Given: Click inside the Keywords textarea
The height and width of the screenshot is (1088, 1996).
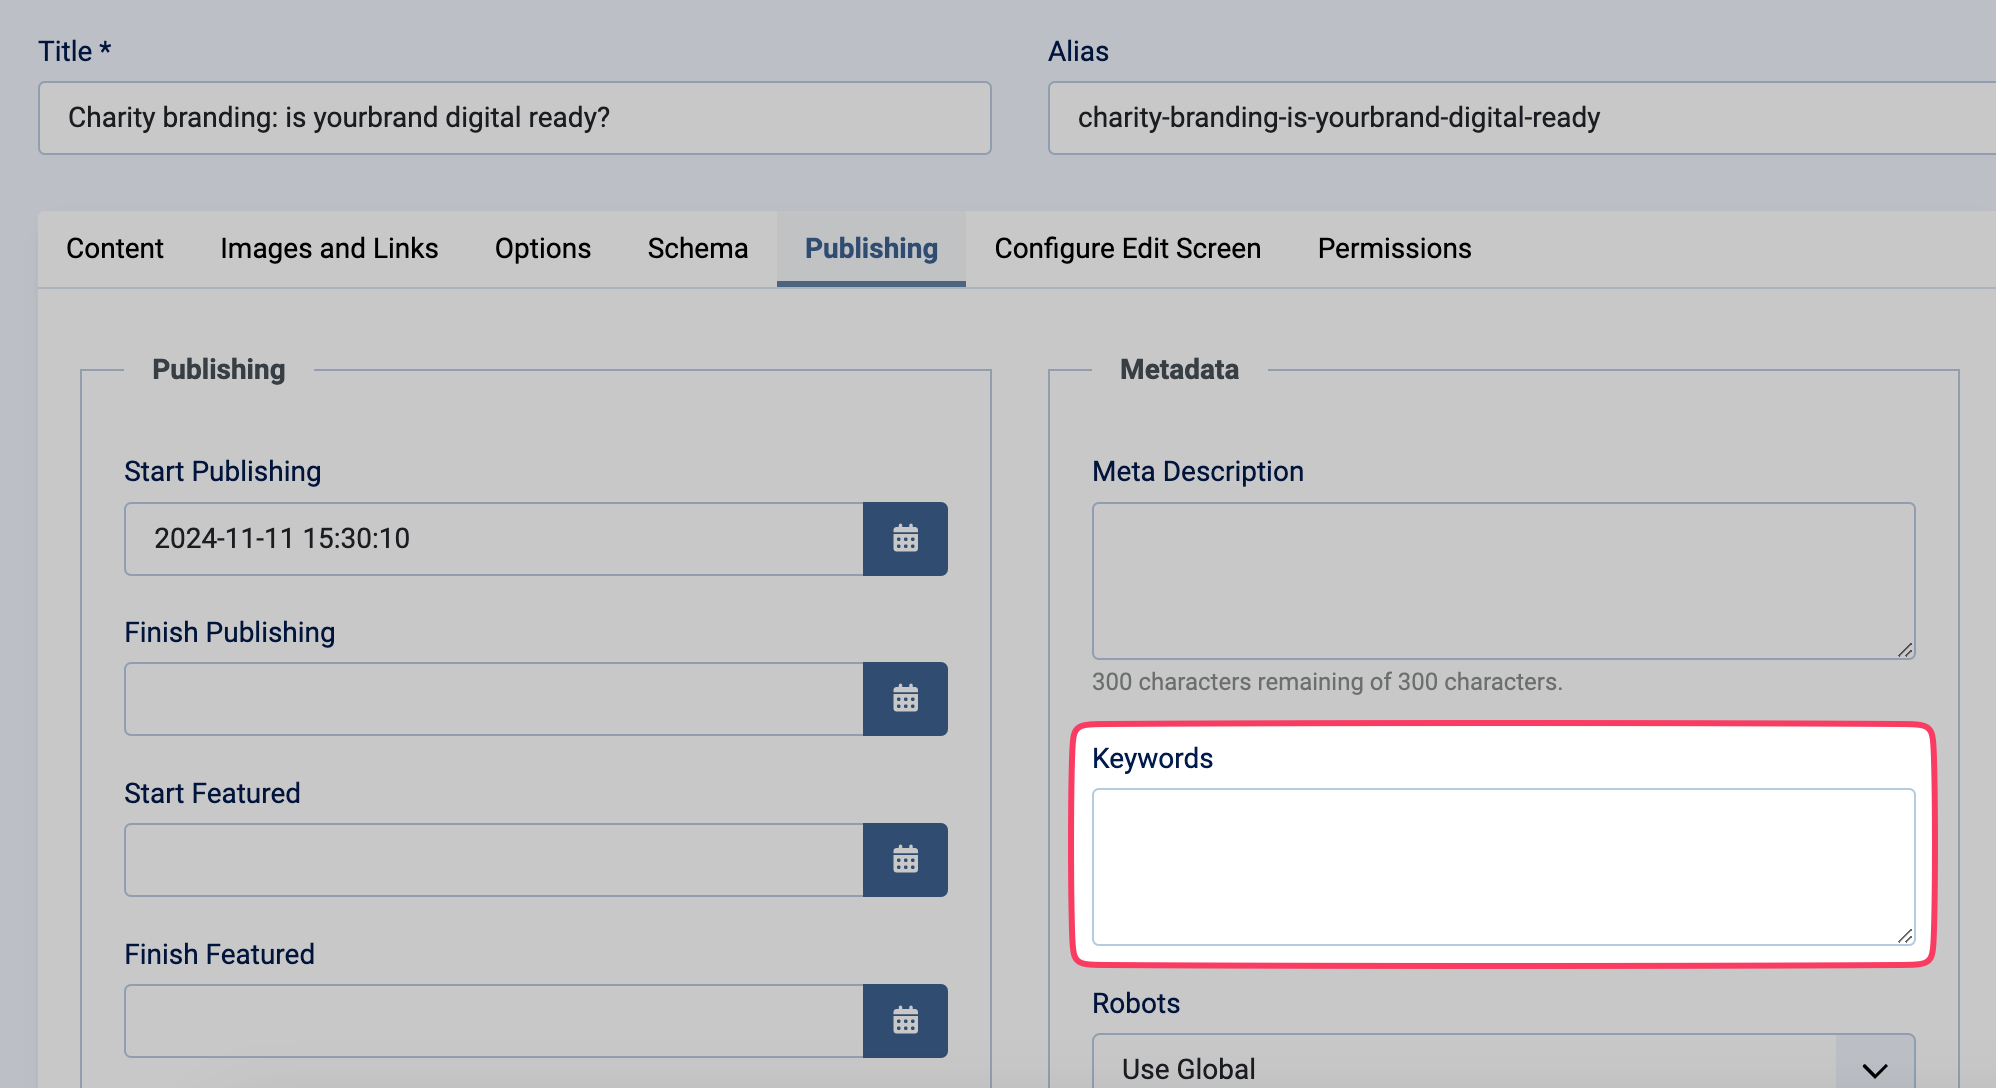Looking at the screenshot, I should point(1503,866).
